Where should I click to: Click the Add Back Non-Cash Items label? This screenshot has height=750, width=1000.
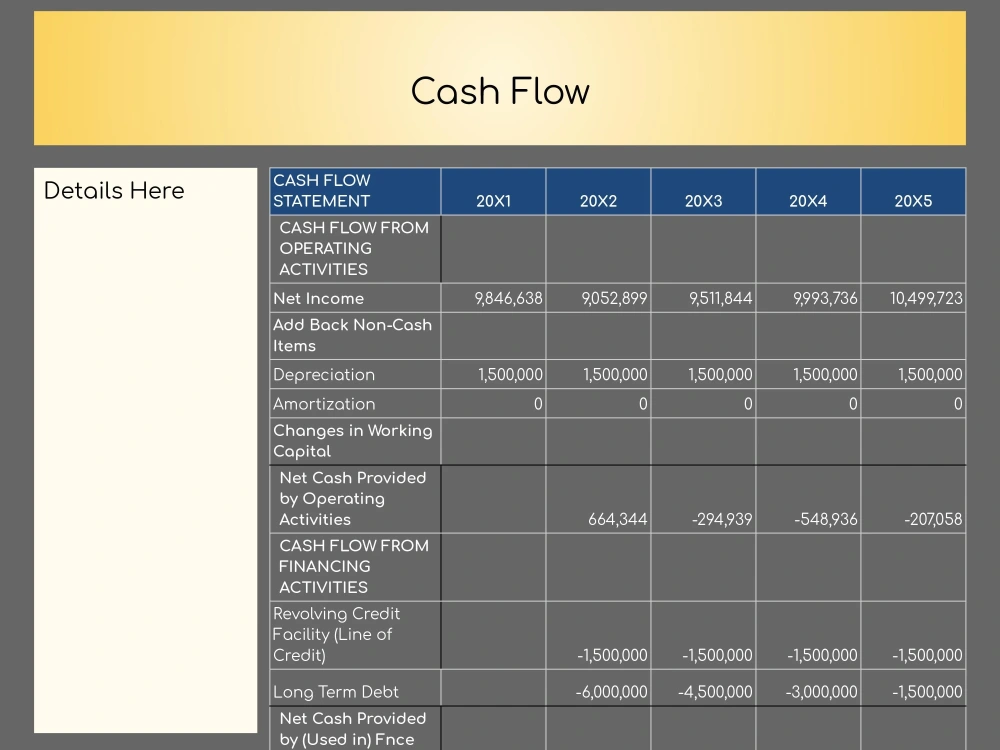[x=351, y=335]
